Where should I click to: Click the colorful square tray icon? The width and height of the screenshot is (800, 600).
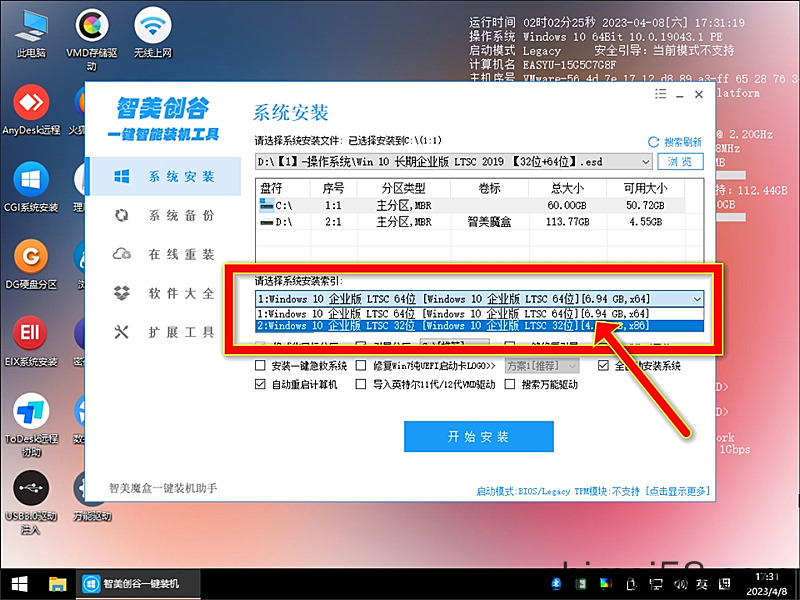tap(606, 583)
